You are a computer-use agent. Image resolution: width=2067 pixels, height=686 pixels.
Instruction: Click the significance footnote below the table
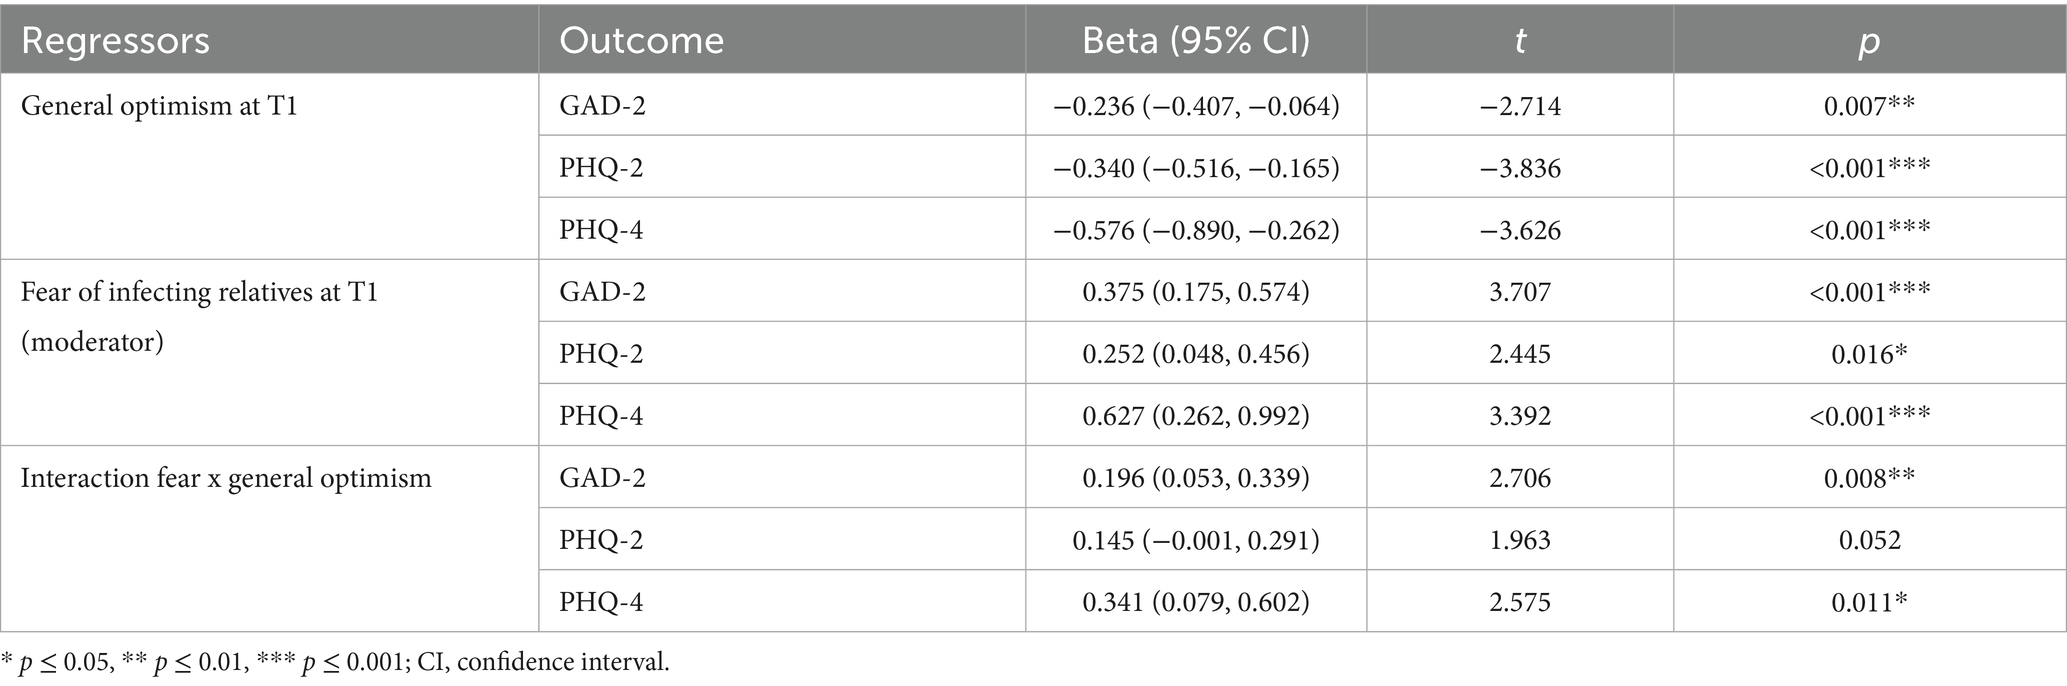pos(335,663)
